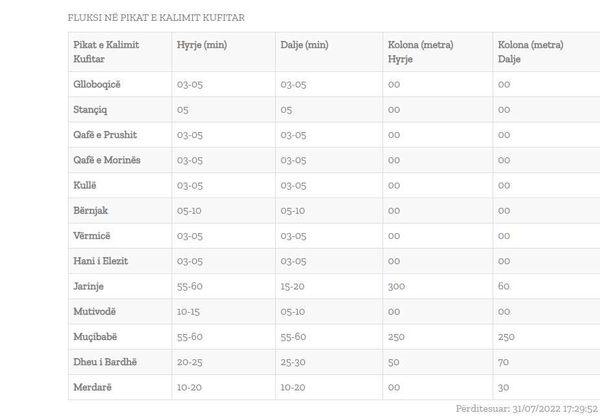Click the Bërnjak entry time 05-10
The height and width of the screenshot is (417, 600).
coord(189,210)
